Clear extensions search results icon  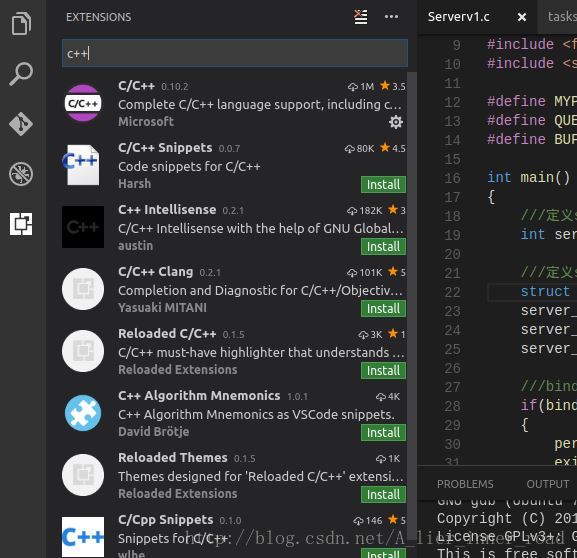[361, 17]
